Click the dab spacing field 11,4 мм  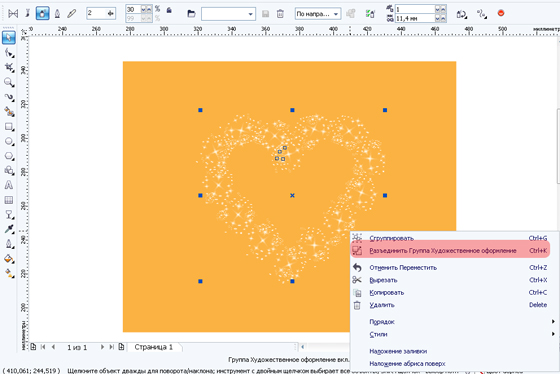415,18
